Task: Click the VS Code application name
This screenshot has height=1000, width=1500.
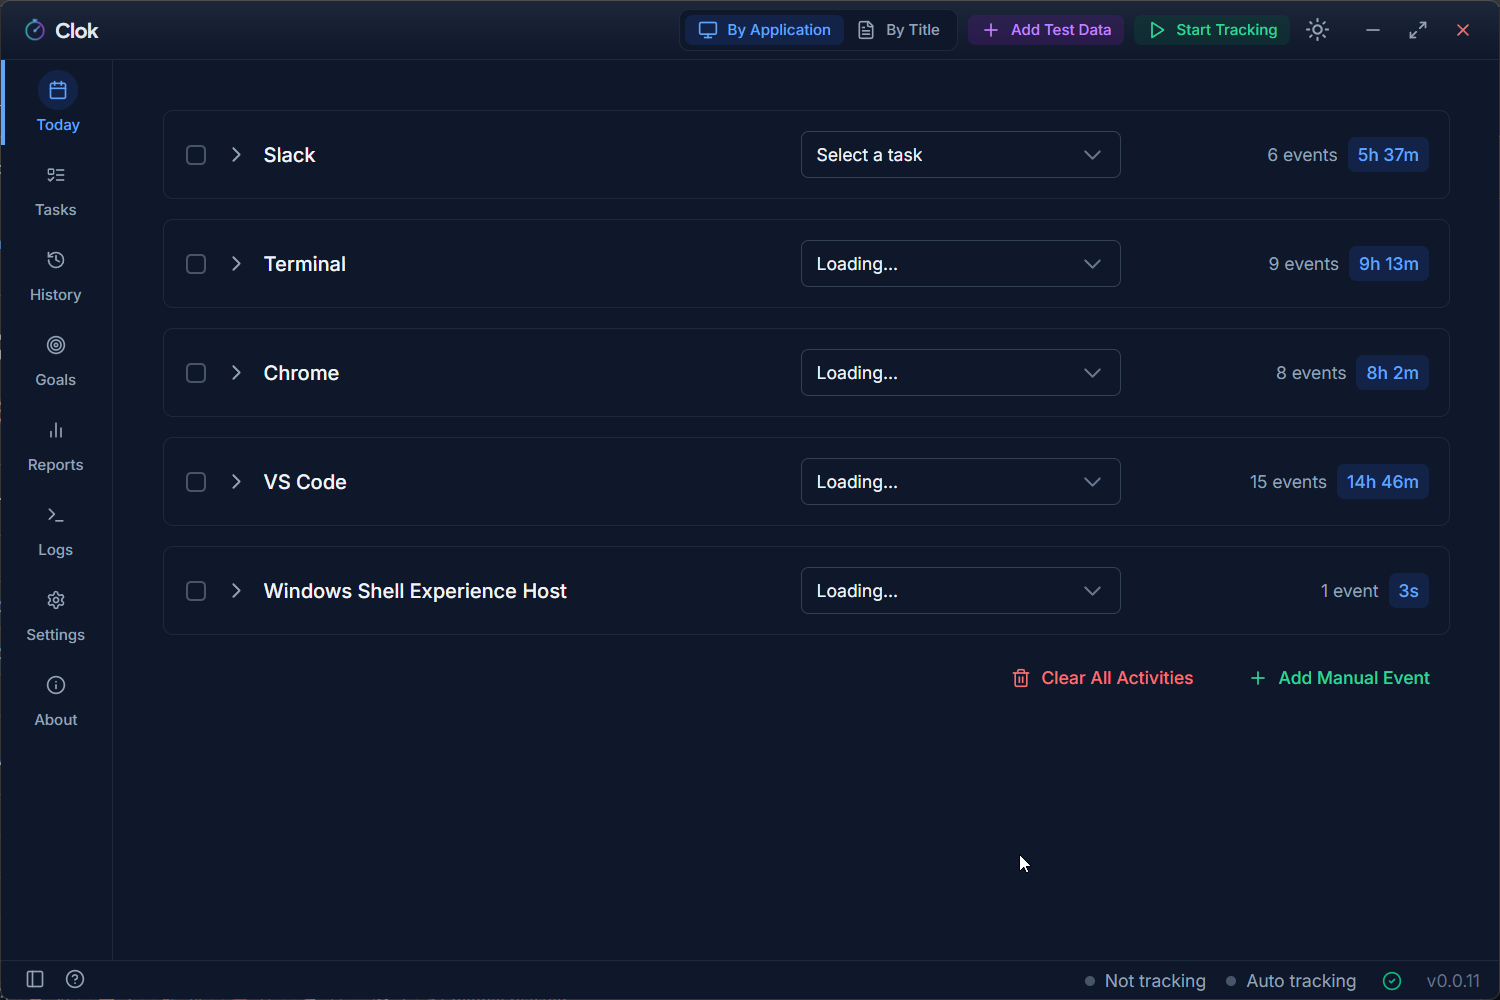Action: click(x=305, y=482)
